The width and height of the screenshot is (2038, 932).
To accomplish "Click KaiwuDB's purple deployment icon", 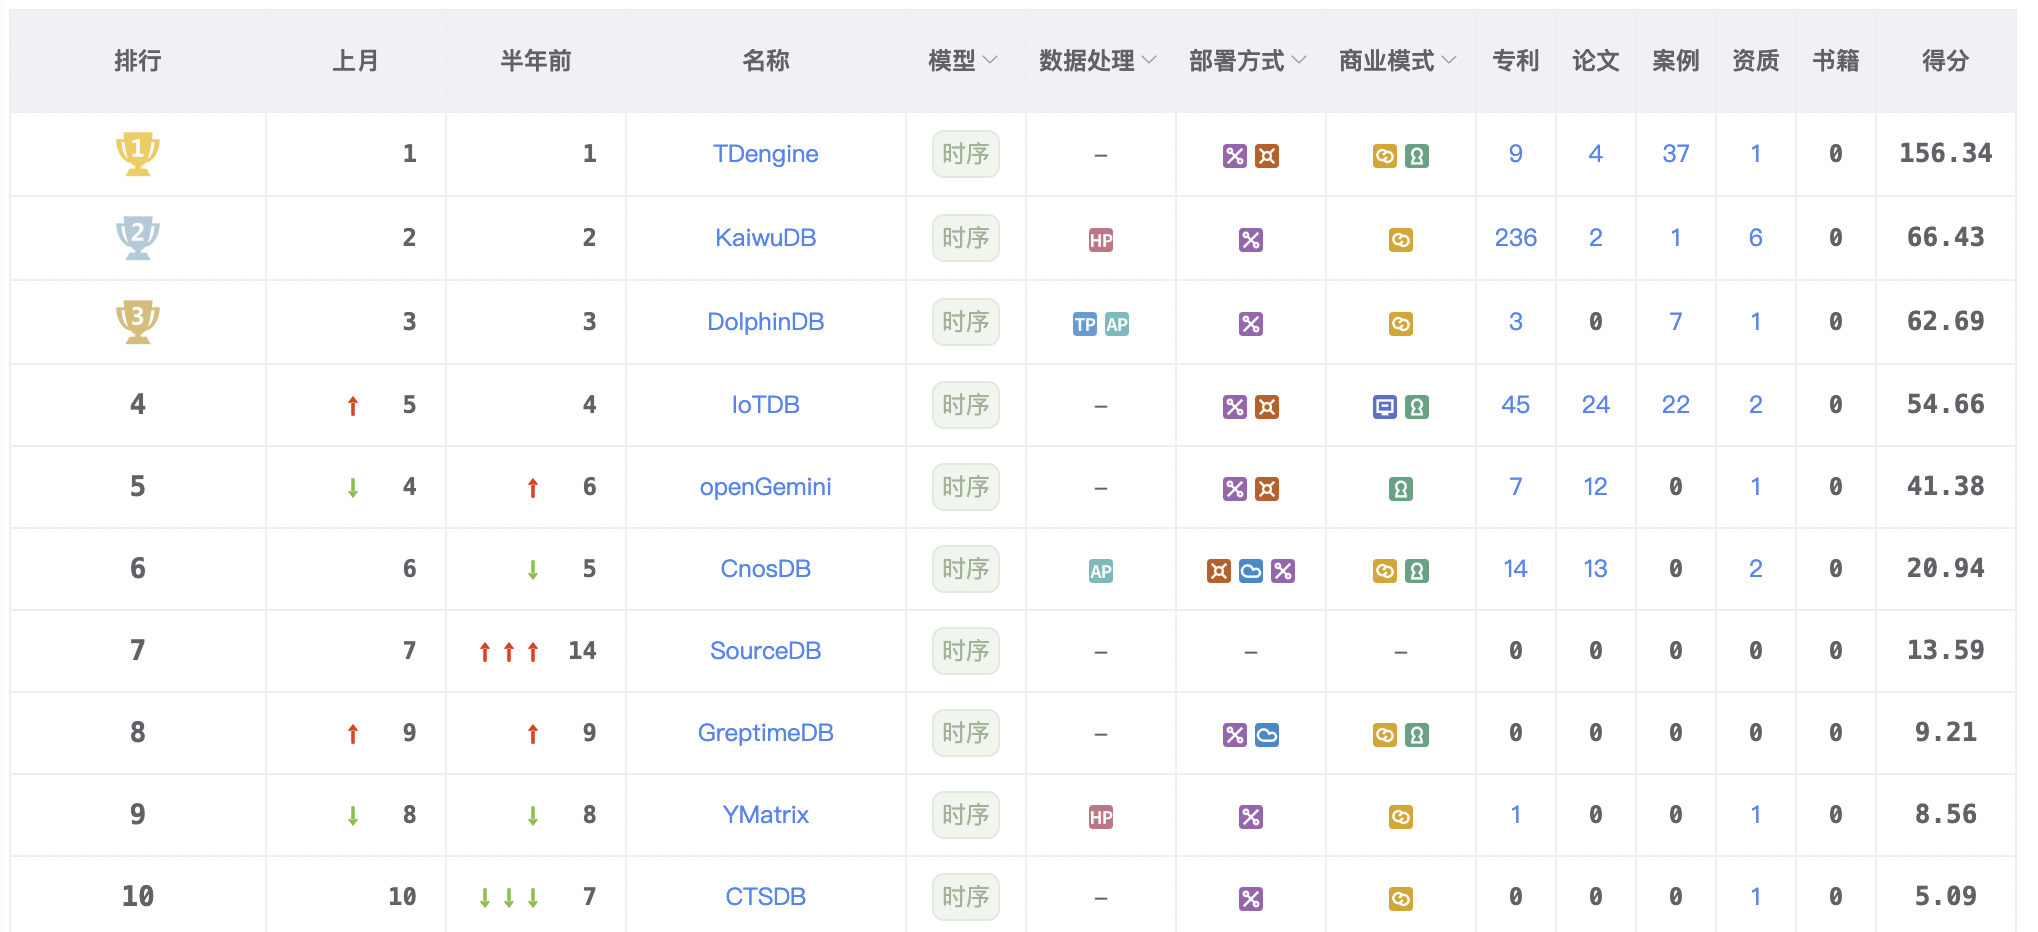I will [1251, 240].
